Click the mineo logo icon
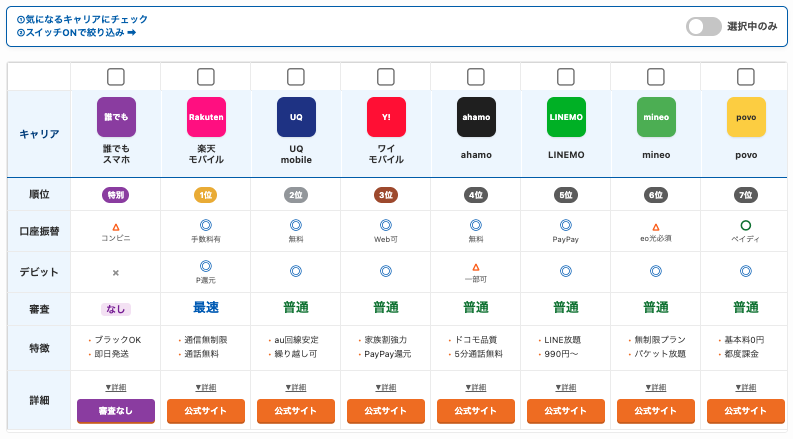 click(x=656, y=117)
